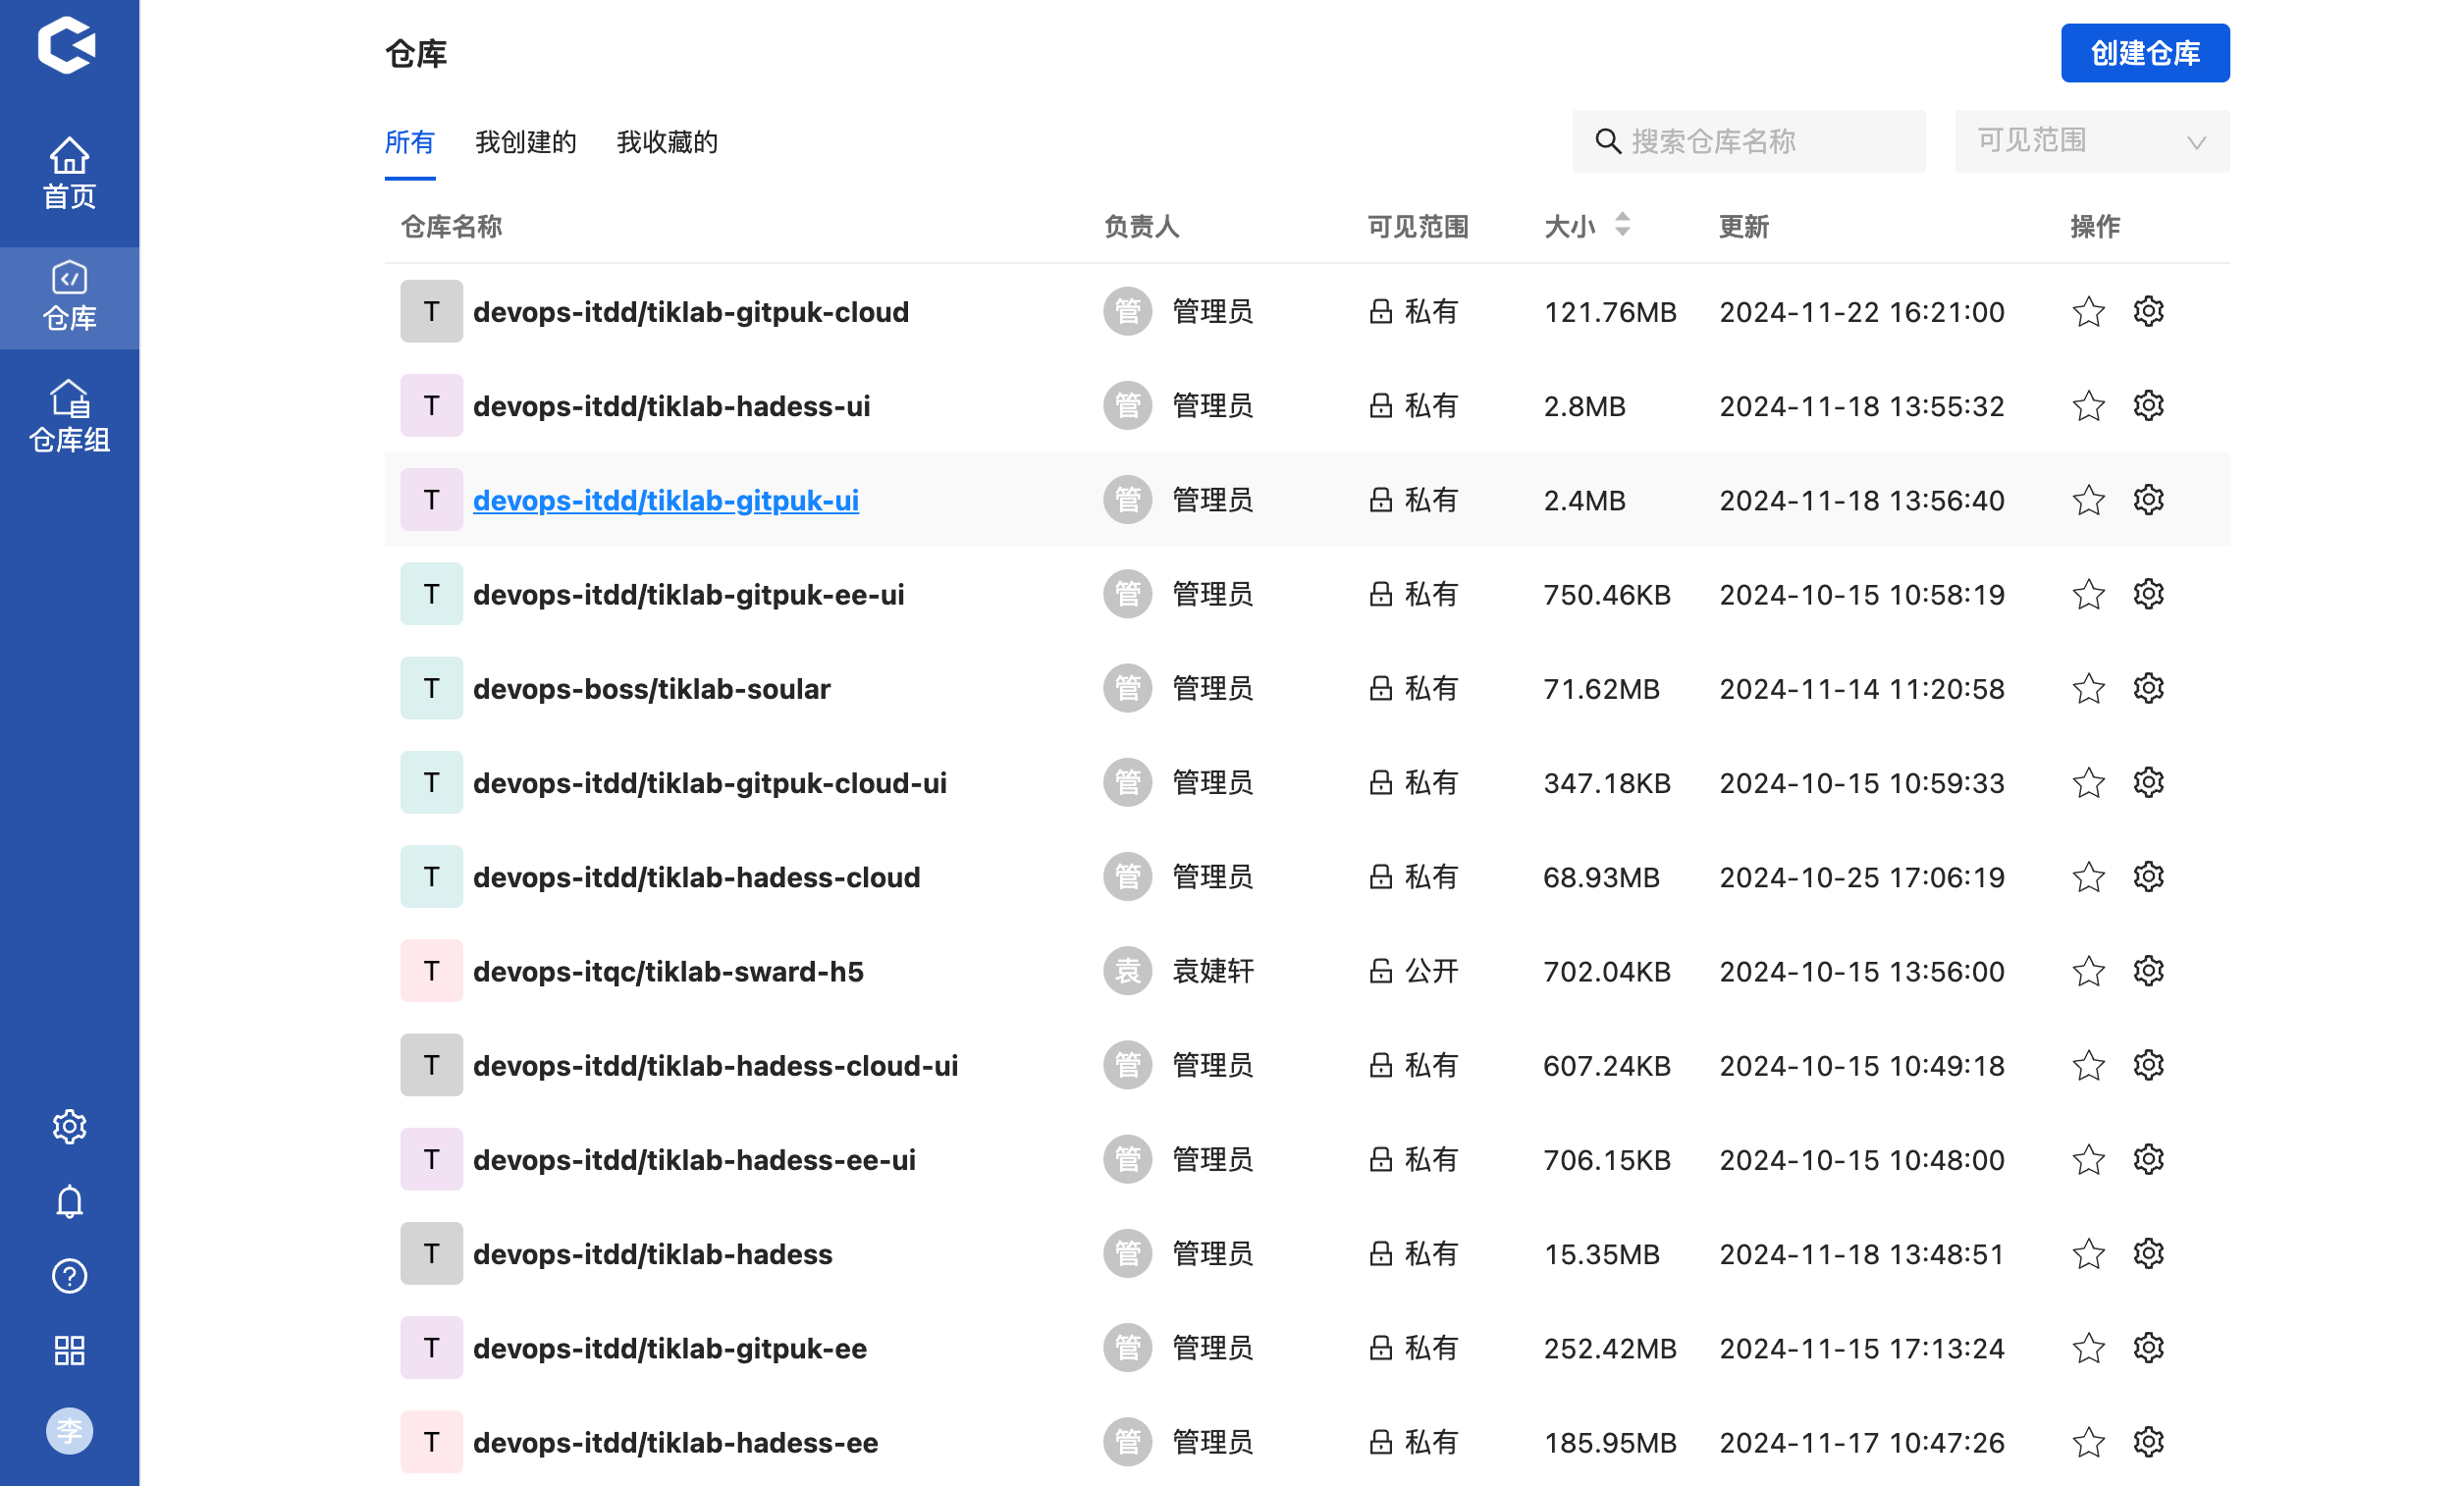
Task: Open 仓库 repositories in sidebar
Action: coord(69,297)
